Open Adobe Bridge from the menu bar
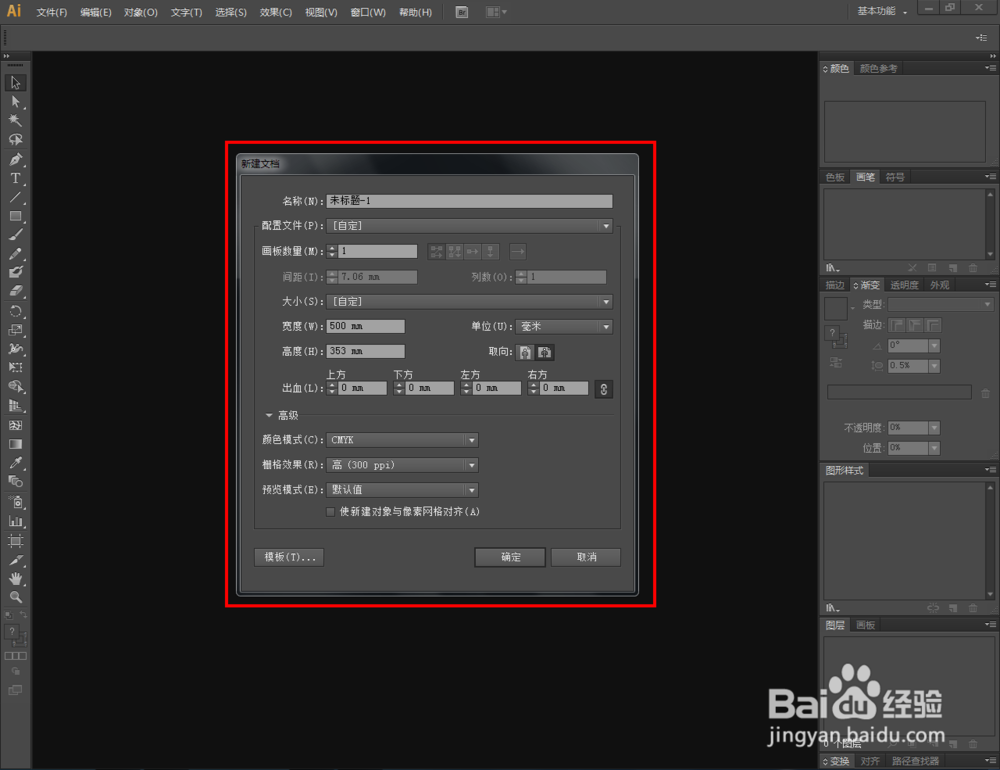Viewport: 1000px width, 770px height. click(462, 12)
